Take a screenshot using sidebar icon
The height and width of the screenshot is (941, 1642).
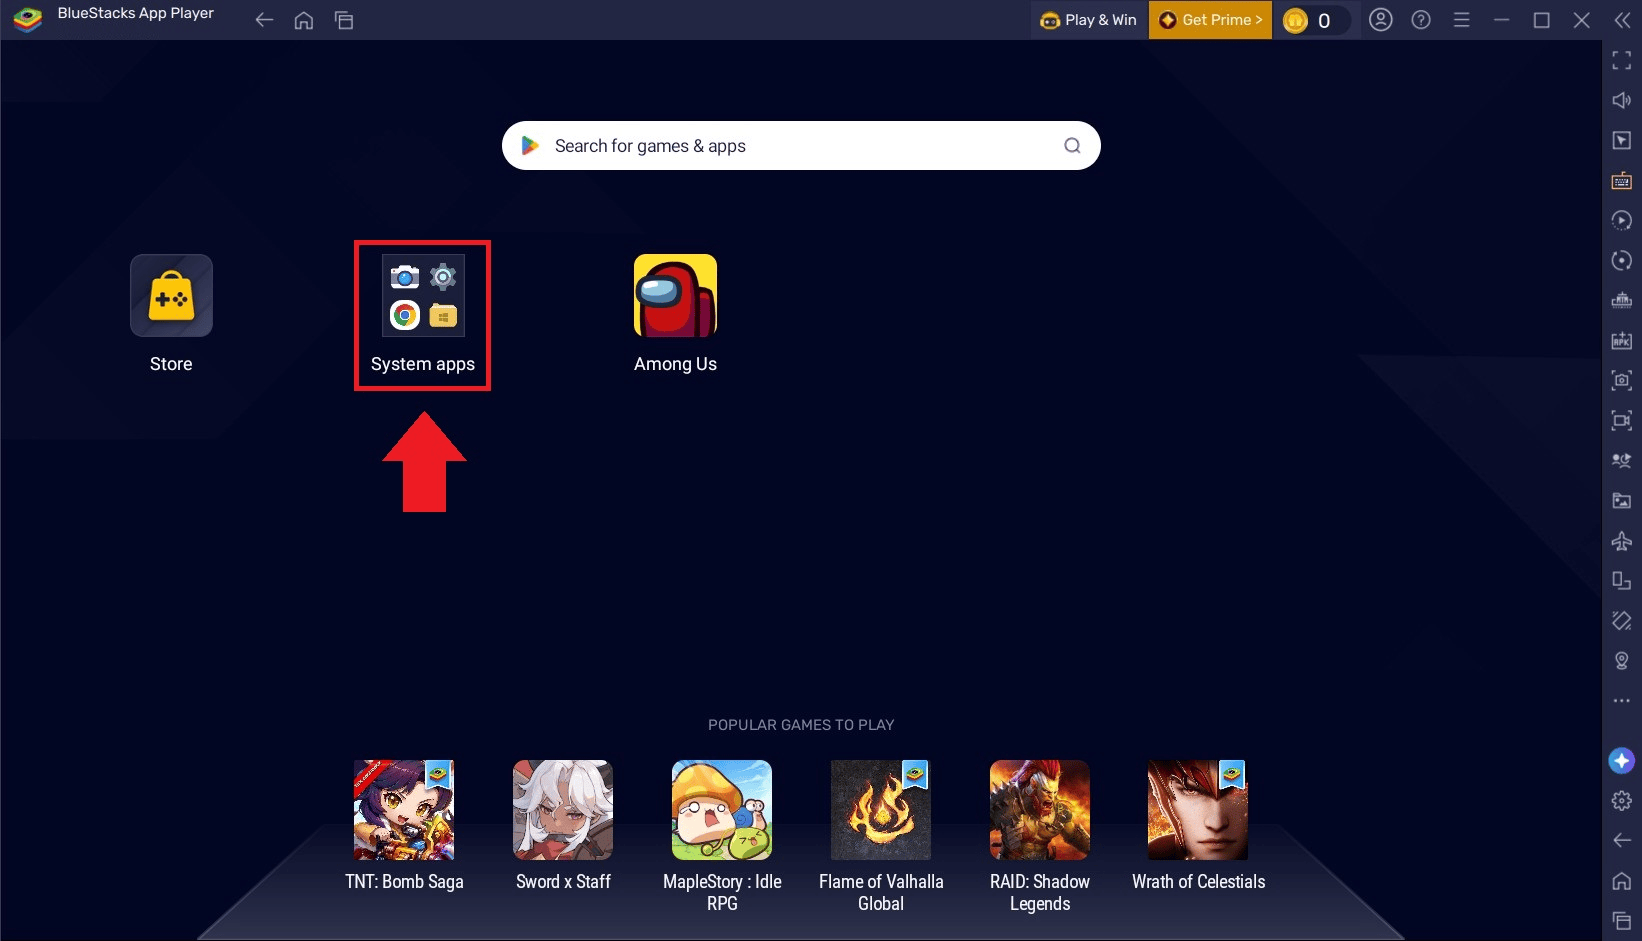tap(1622, 380)
